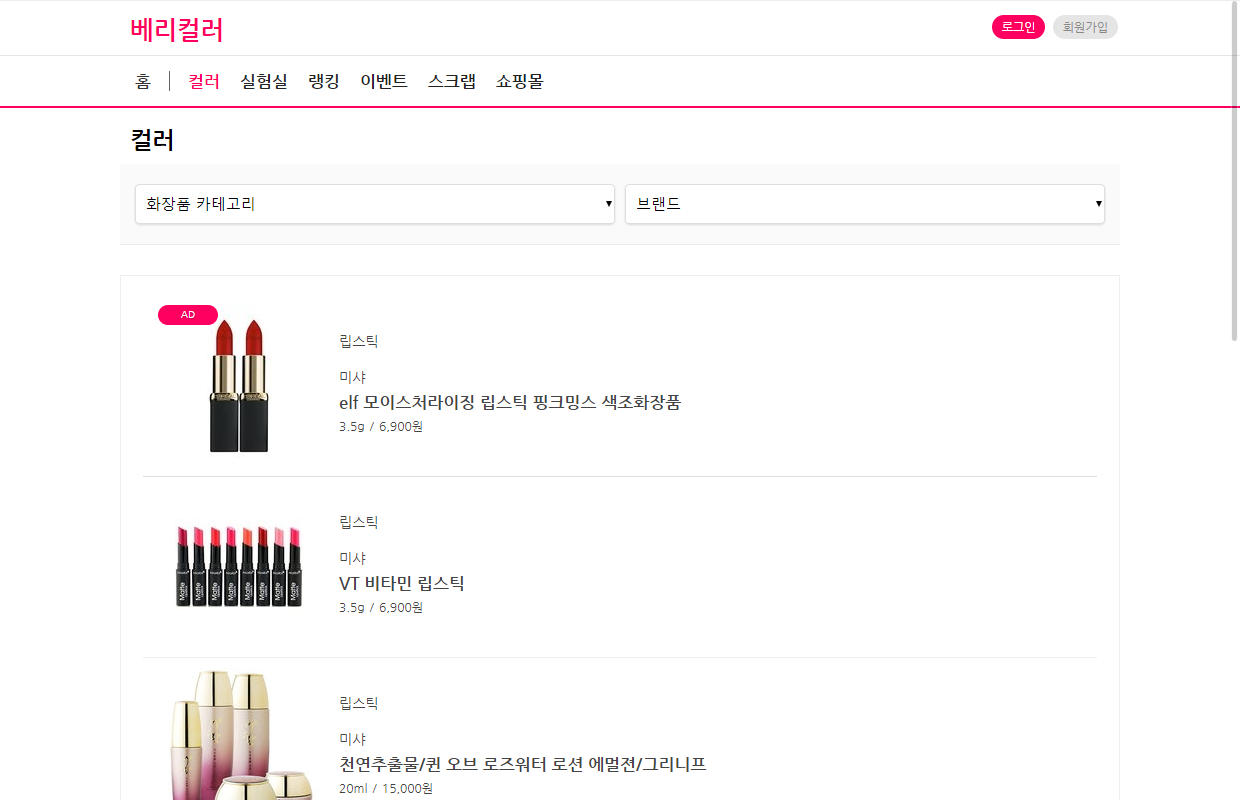1240x800 pixels.
Task: Select the 컬러 navigation tab
Action: coord(204,82)
